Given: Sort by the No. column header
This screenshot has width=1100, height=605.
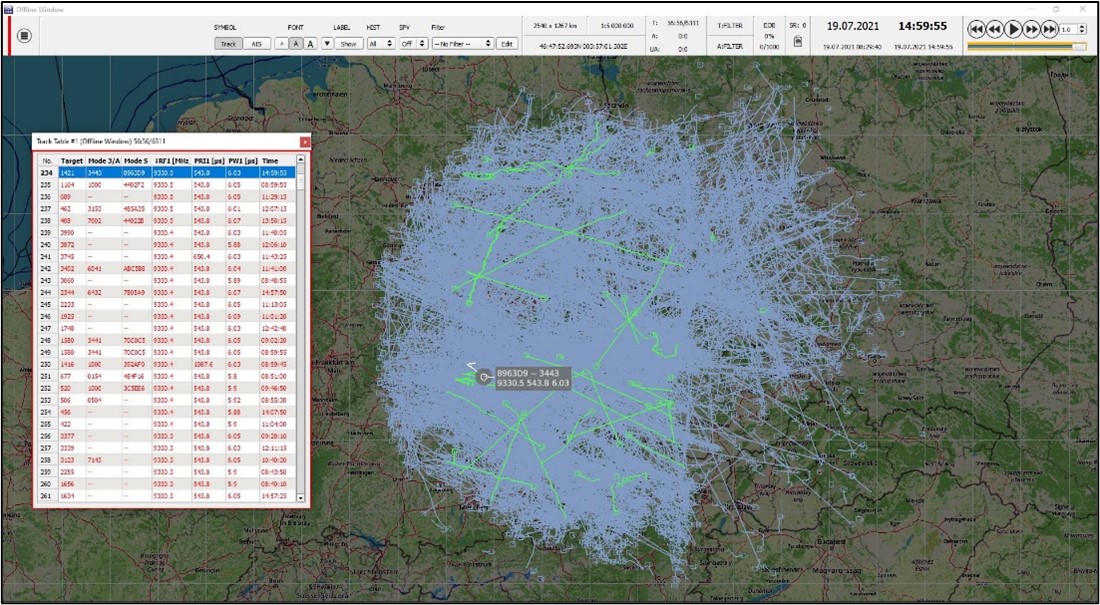Looking at the screenshot, I should [48, 161].
